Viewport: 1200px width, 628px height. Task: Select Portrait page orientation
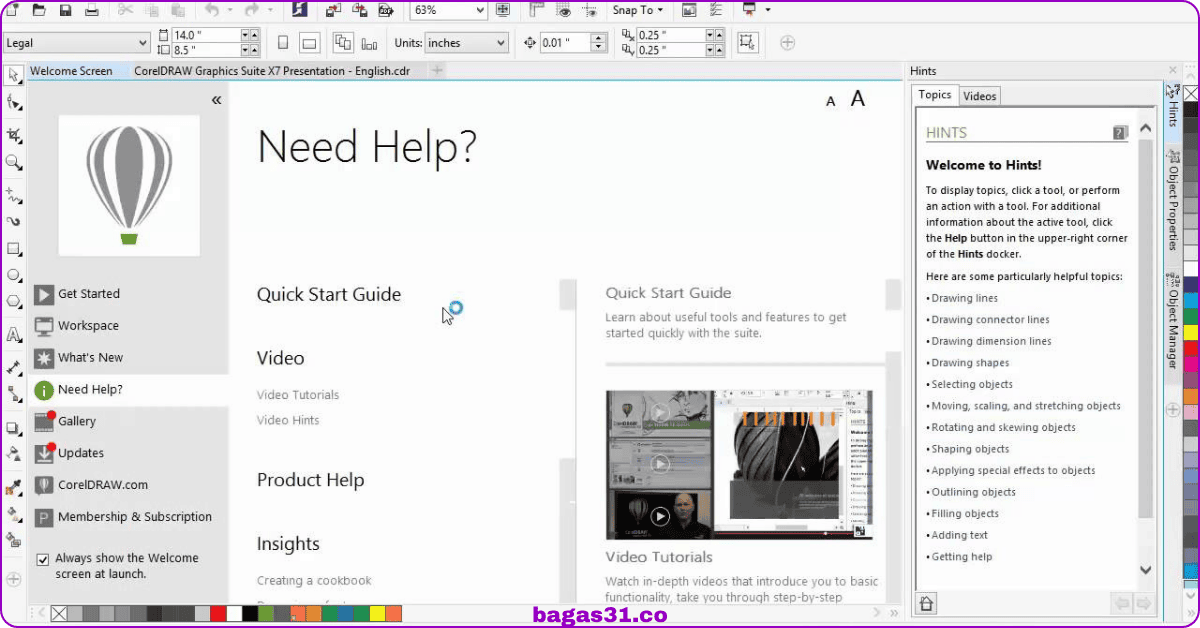283,42
